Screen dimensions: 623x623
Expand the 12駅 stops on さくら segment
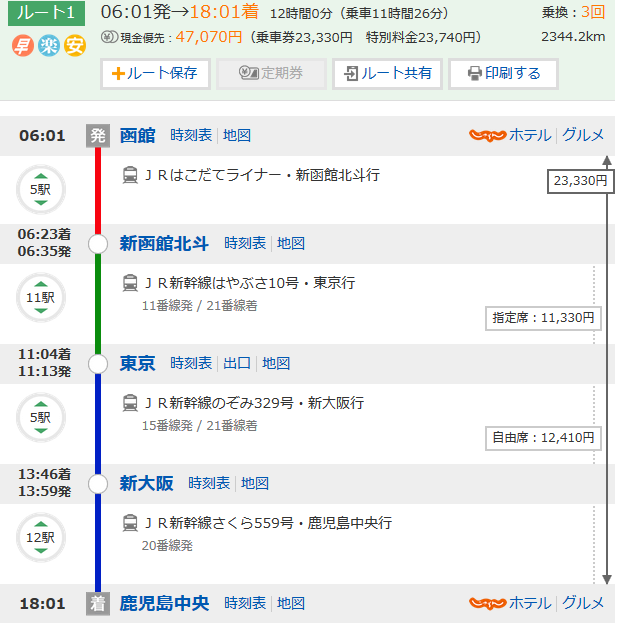coord(40,536)
